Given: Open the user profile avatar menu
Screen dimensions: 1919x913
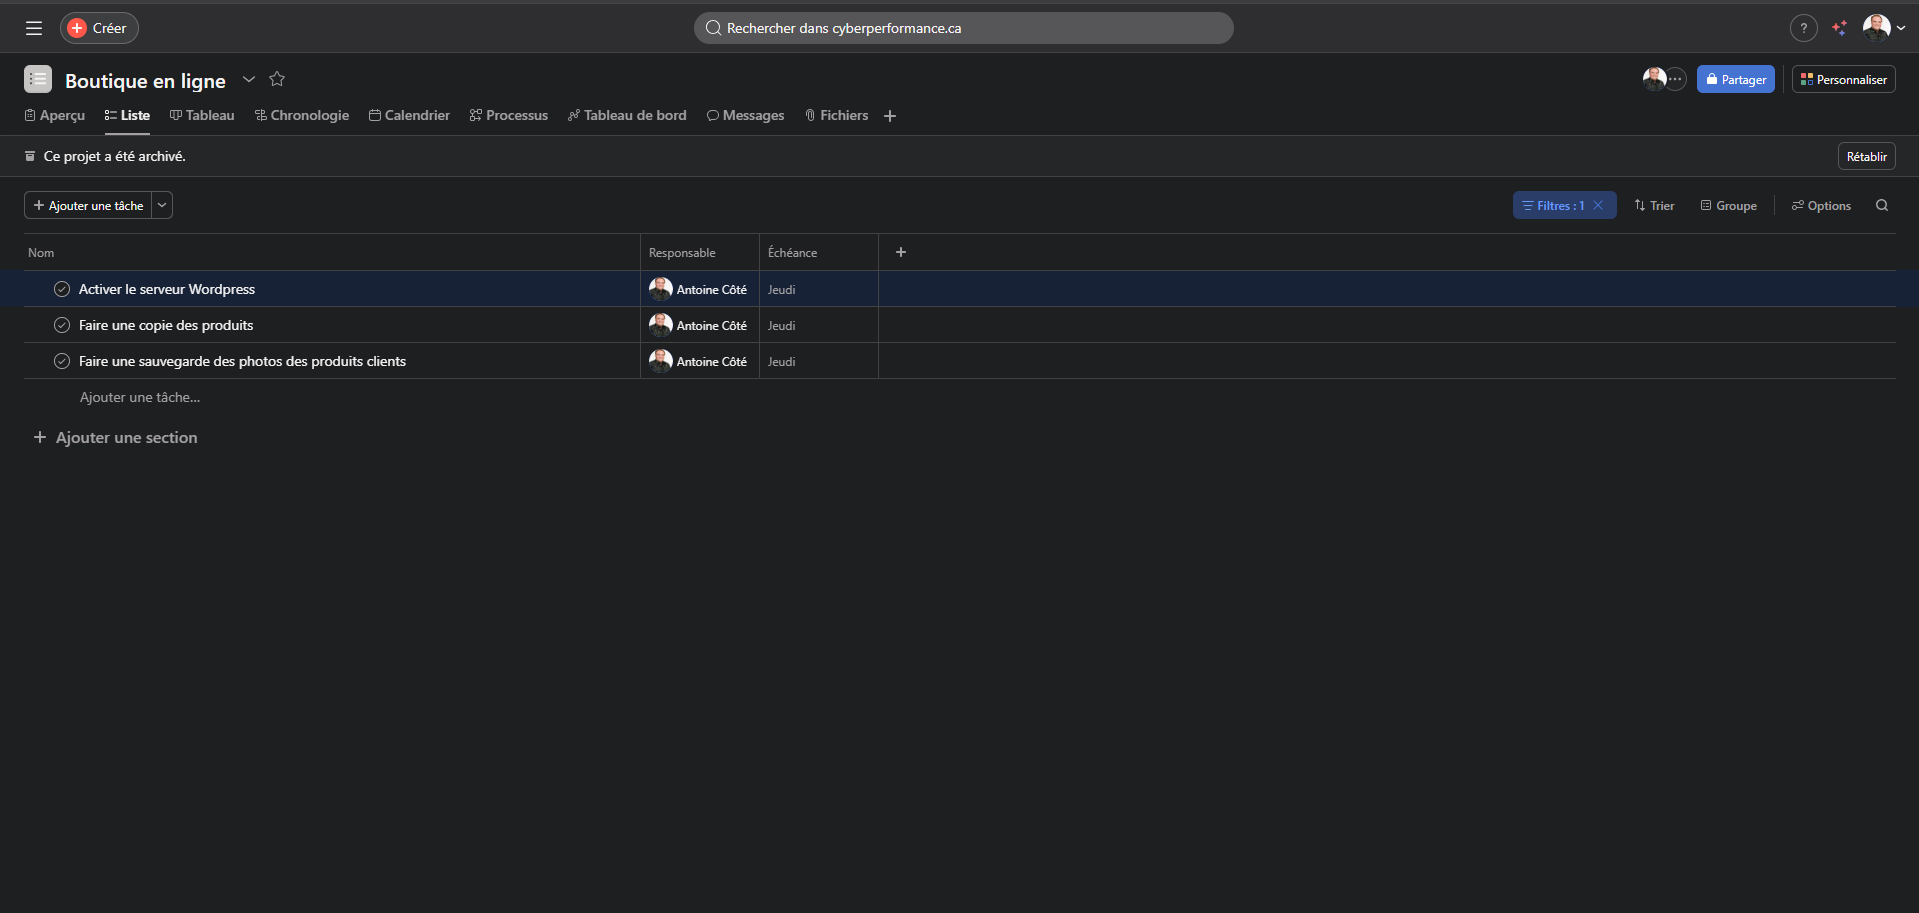Looking at the screenshot, I should pos(1883,28).
